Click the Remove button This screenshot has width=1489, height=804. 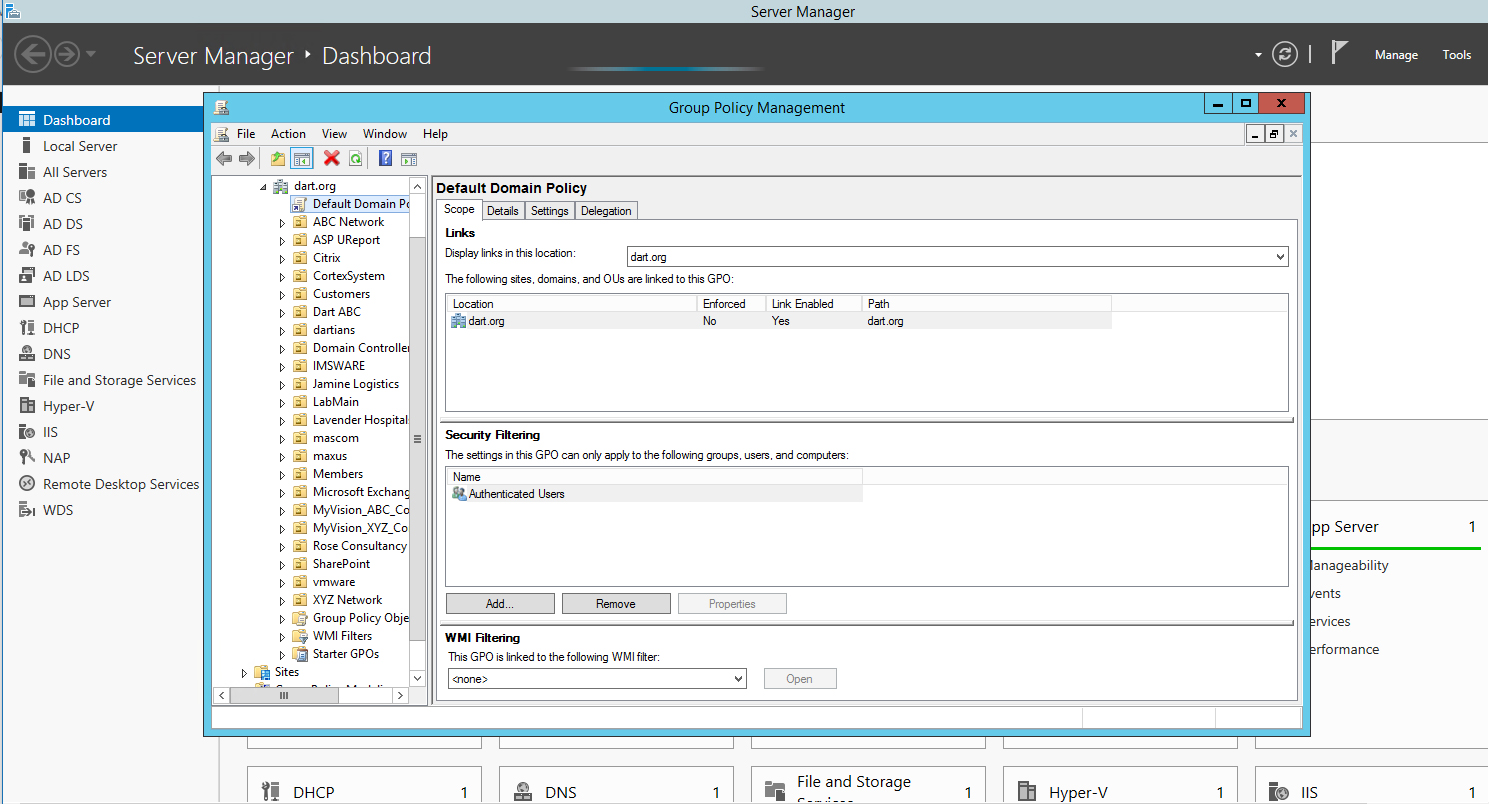pos(616,604)
